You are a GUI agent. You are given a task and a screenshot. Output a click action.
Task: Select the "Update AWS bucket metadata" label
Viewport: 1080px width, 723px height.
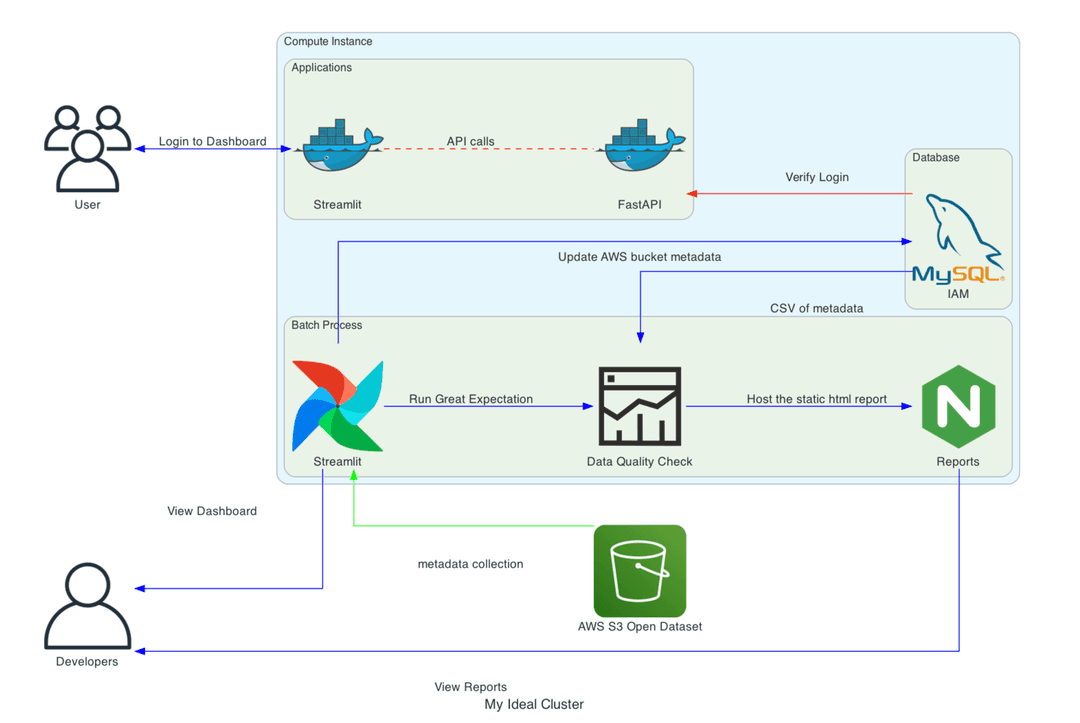pos(639,257)
